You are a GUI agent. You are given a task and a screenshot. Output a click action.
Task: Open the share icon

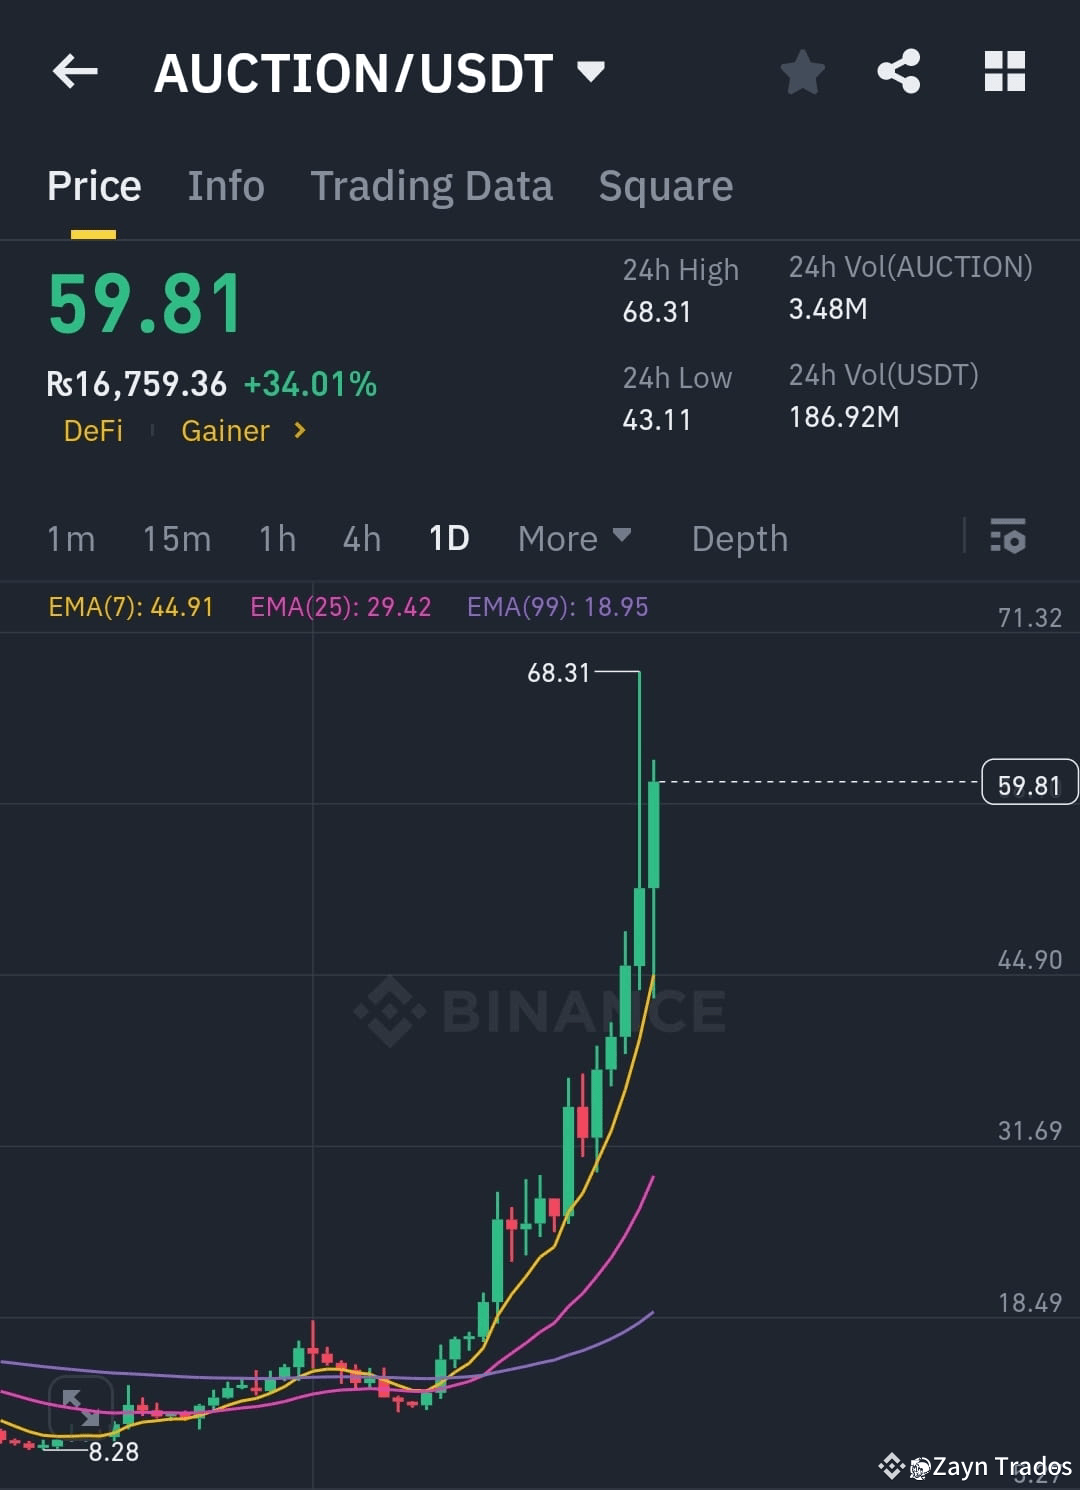point(898,71)
